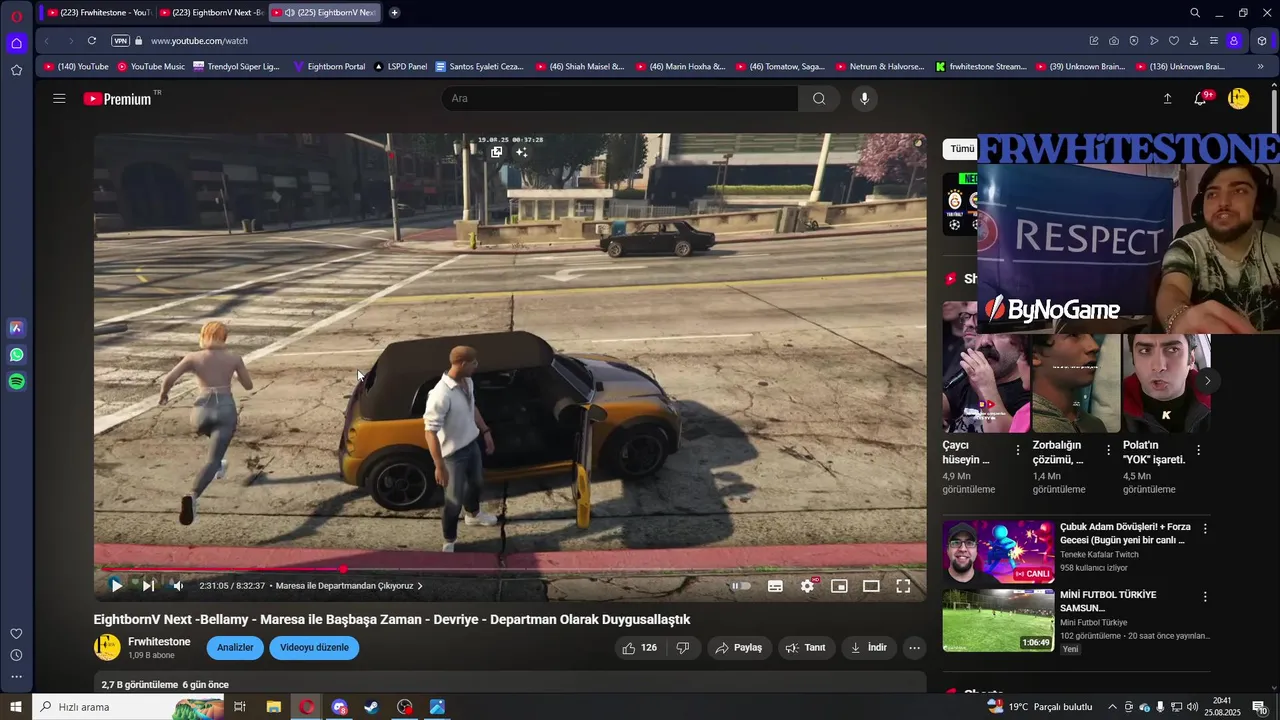
Task: Click the address bar URL
Action: (x=199, y=41)
